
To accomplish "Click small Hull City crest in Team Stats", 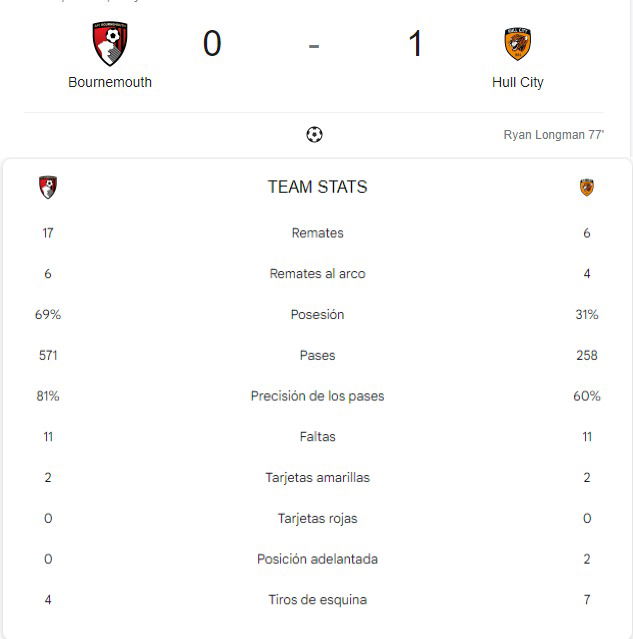I will point(587,187).
